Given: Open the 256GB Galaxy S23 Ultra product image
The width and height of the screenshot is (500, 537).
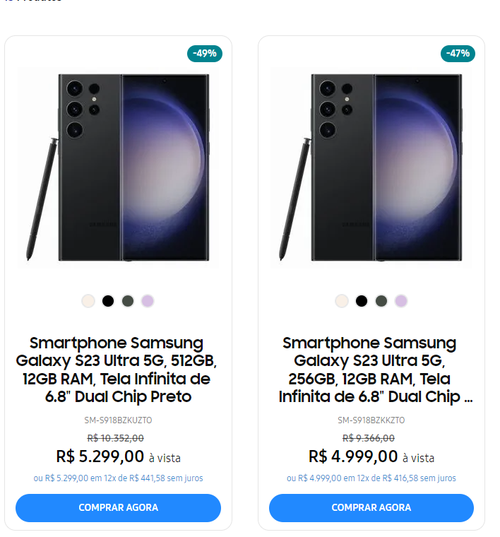Looking at the screenshot, I should [371, 167].
